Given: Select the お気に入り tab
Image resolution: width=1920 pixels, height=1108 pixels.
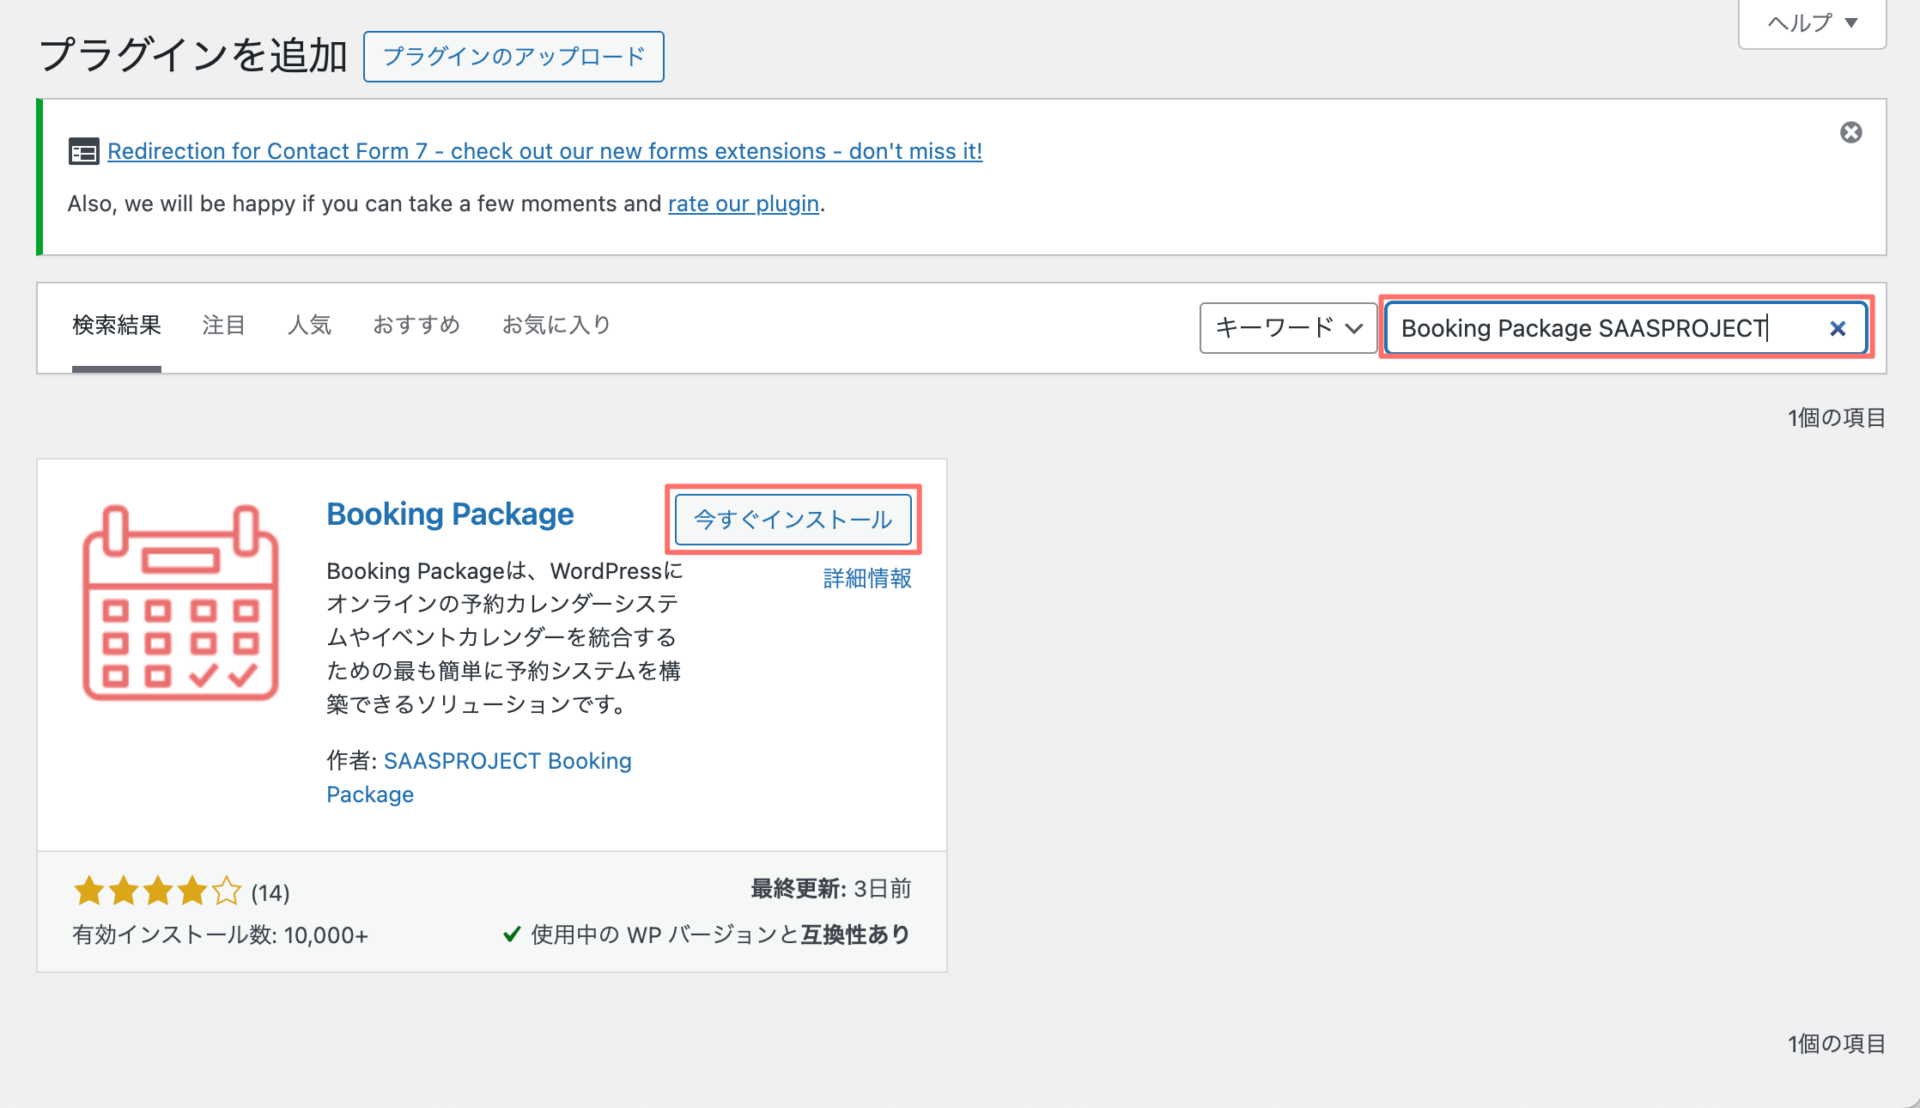Looking at the screenshot, I should click(x=556, y=324).
